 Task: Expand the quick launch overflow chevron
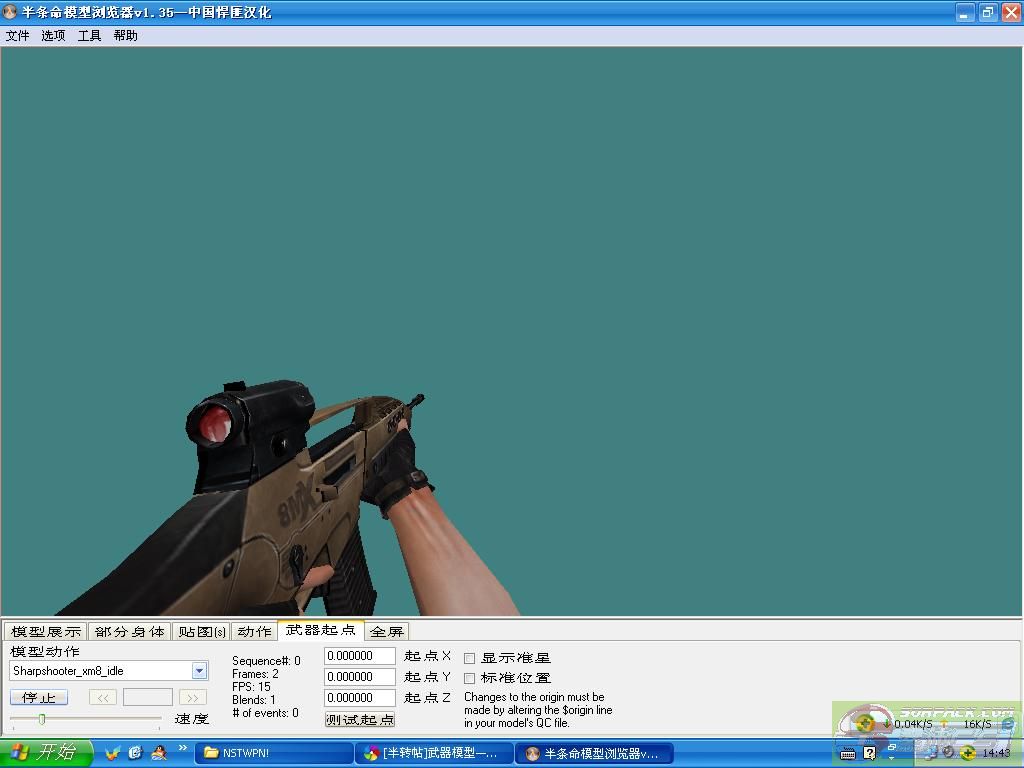tap(183, 747)
